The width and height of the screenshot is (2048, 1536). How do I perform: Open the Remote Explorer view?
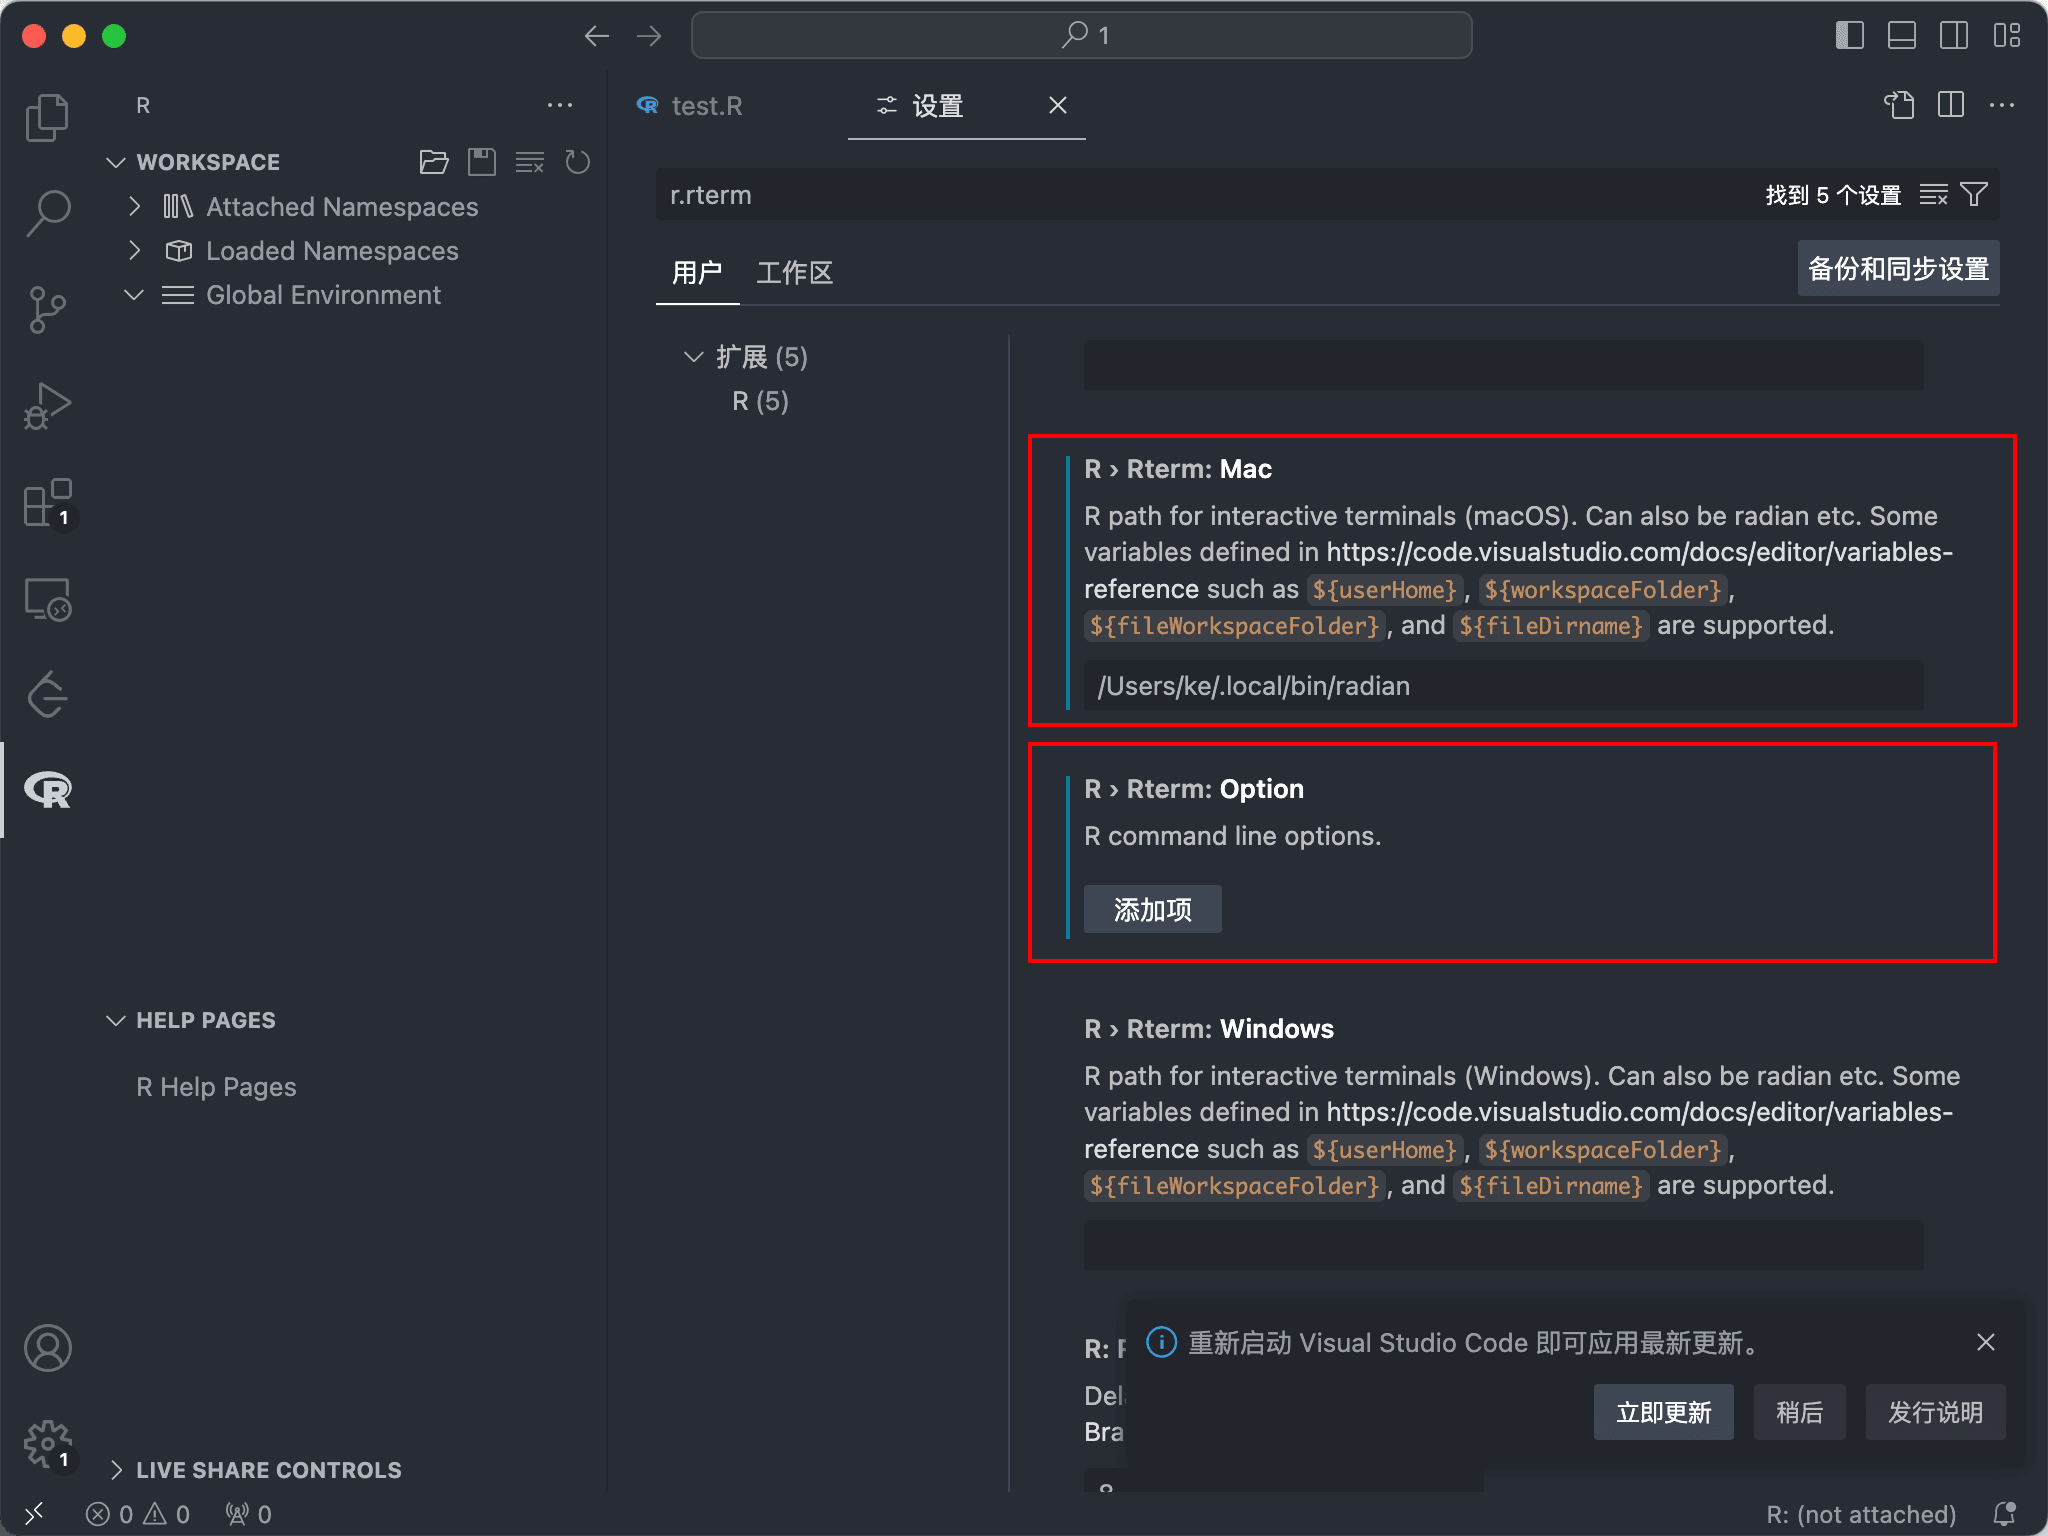pos(47,599)
